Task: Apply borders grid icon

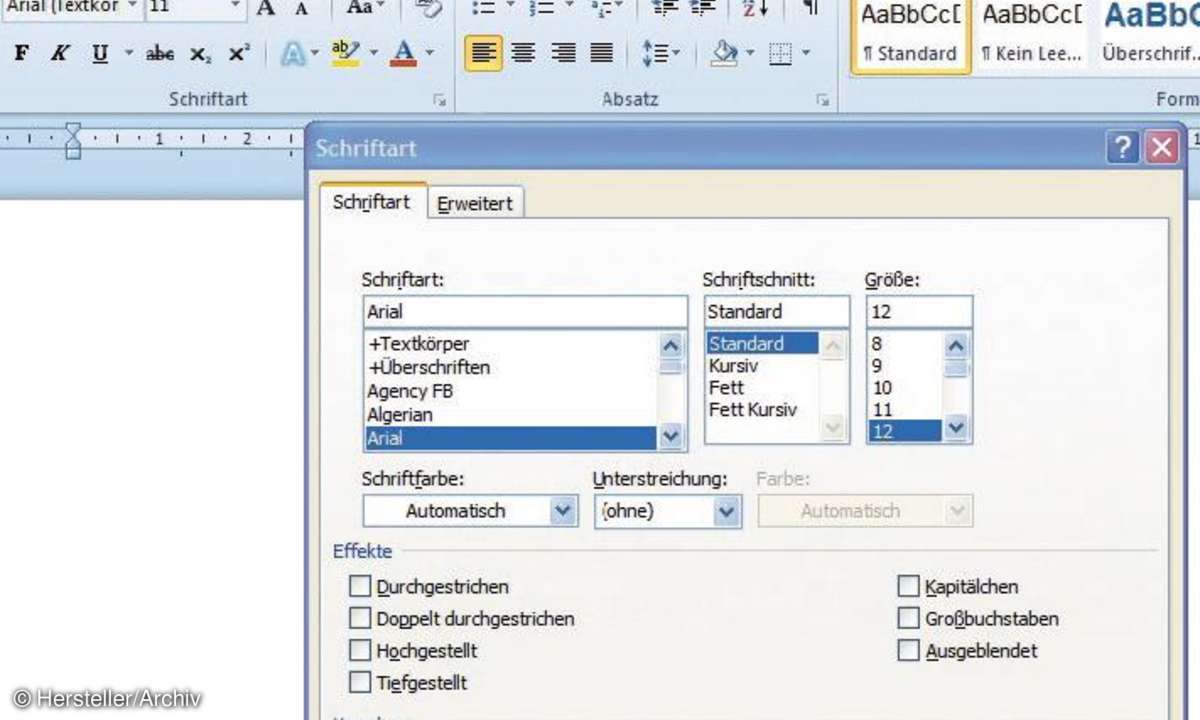Action: (x=780, y=53)
